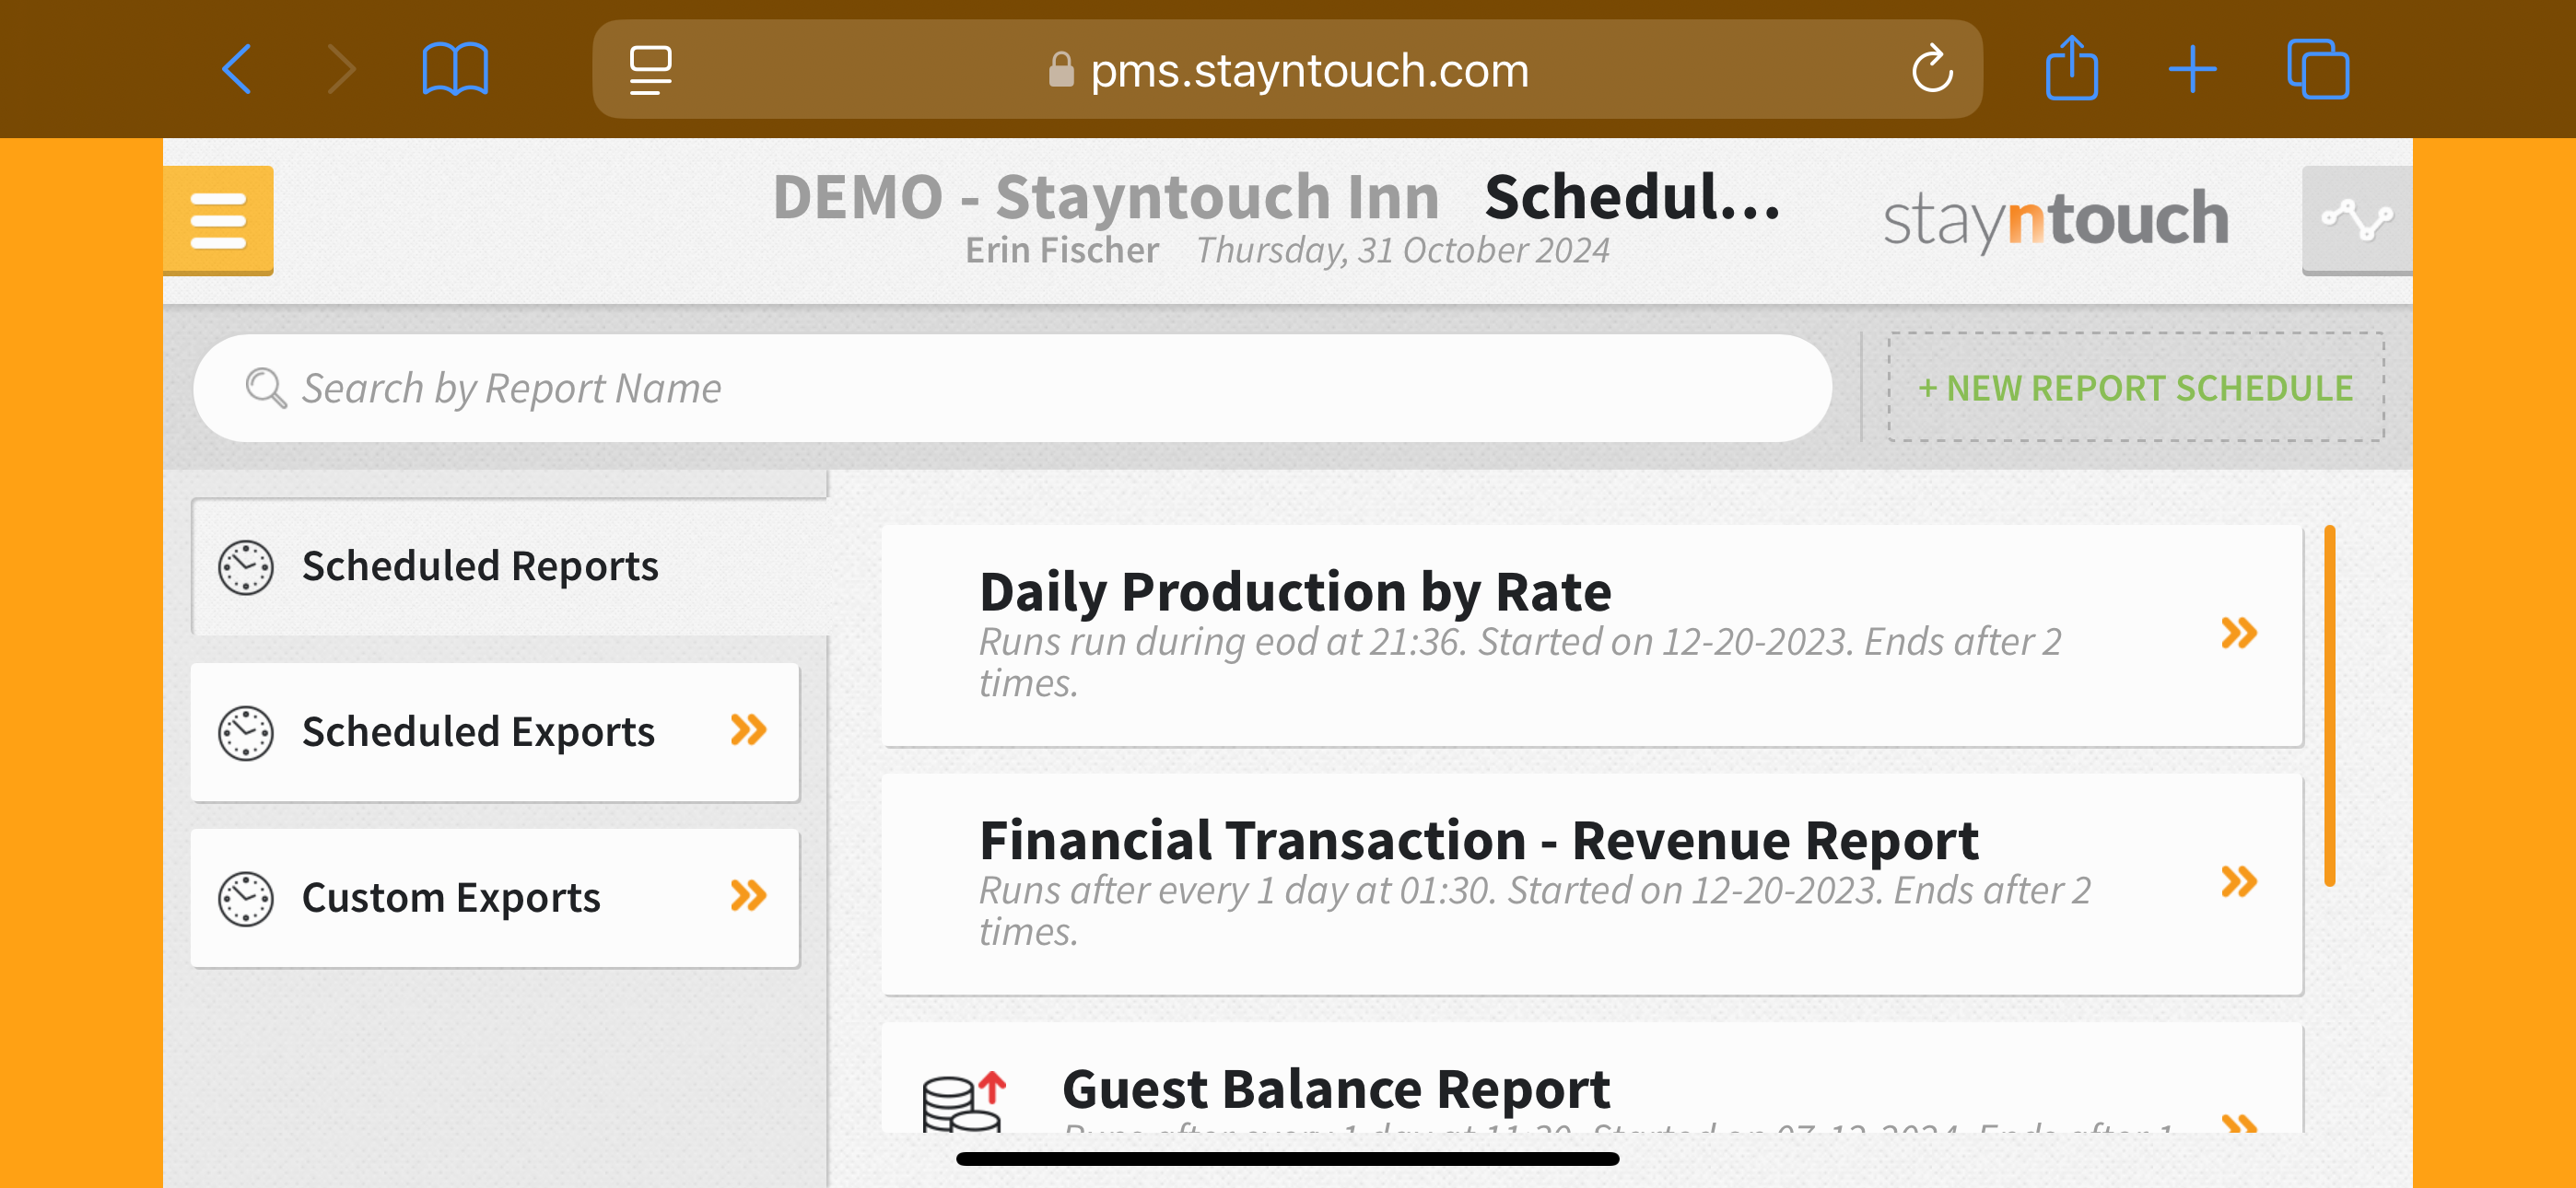Click the orange vertical scrollbar
This screenshot has width=2576, height=1188.
pos(2329,705)
